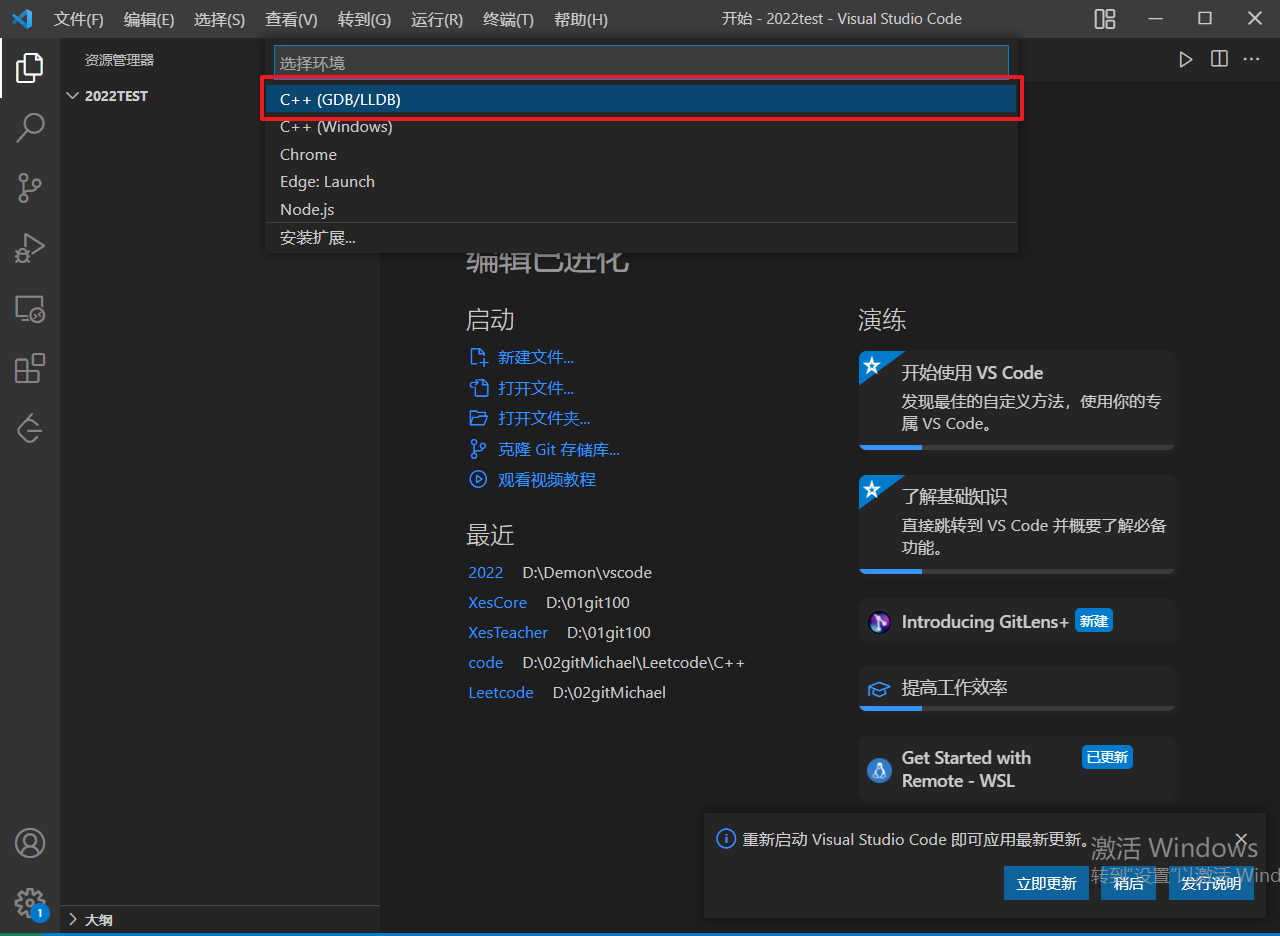Click the star badge on 开始使用 VS Code card
The width and height of the screenshot is (1280, 936).
[x=871, y=365]
